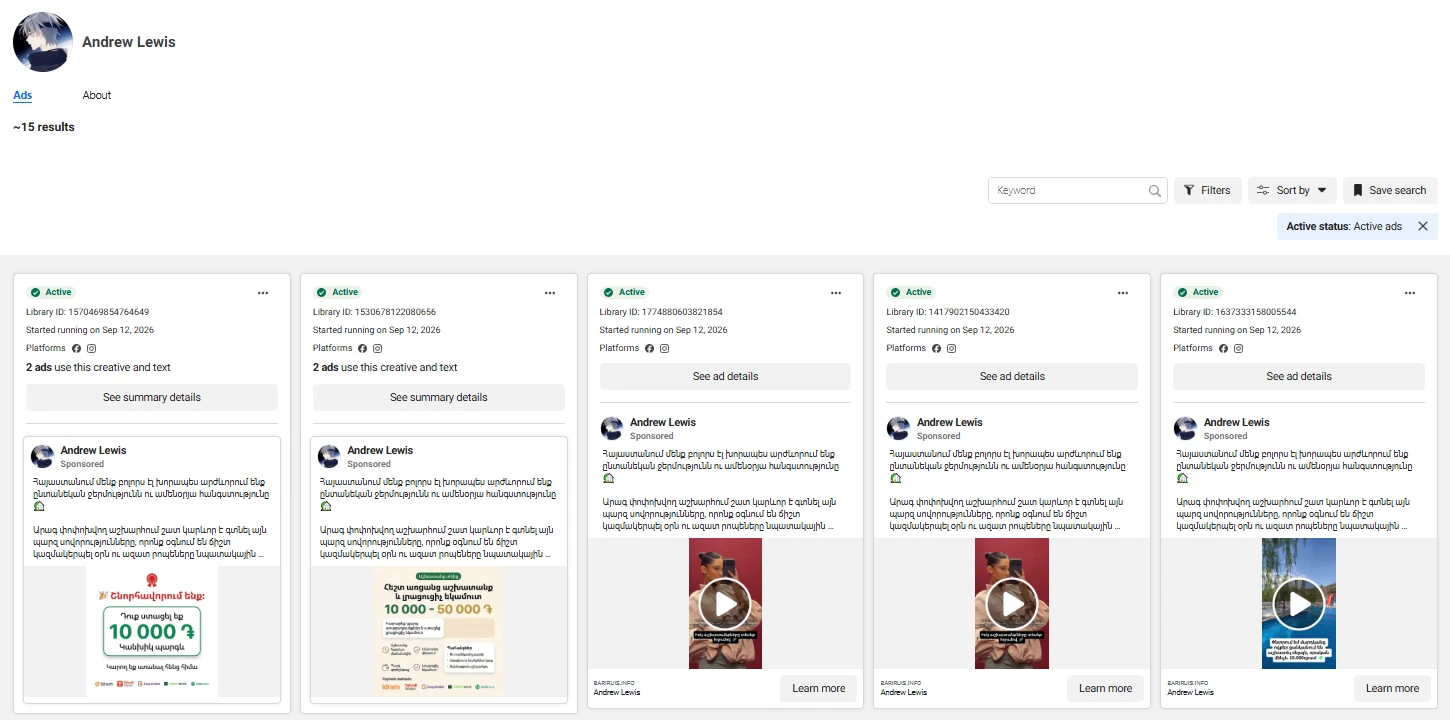The height and width of the screenshot is (720, 1450).
Task: Click Facebook platform icon on ad 1417902150433420
Action: [x=936, y=348]
